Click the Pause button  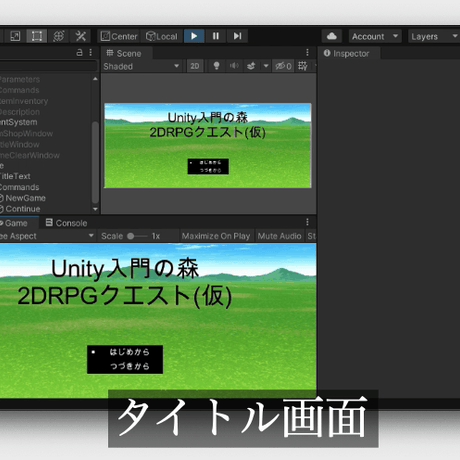tap(216, 36)
